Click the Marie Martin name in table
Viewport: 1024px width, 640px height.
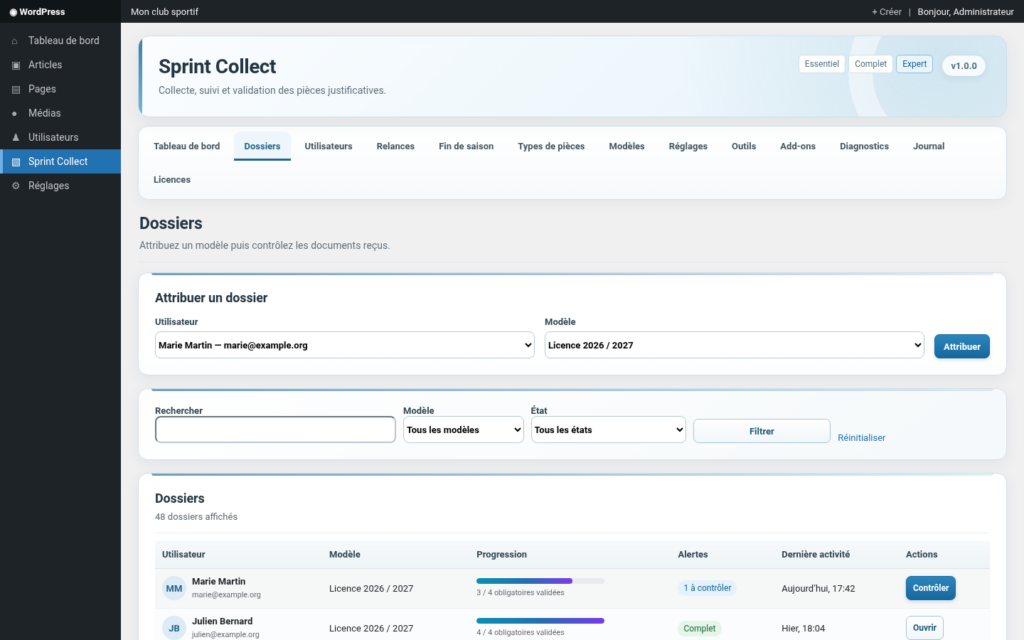point(219,581)
